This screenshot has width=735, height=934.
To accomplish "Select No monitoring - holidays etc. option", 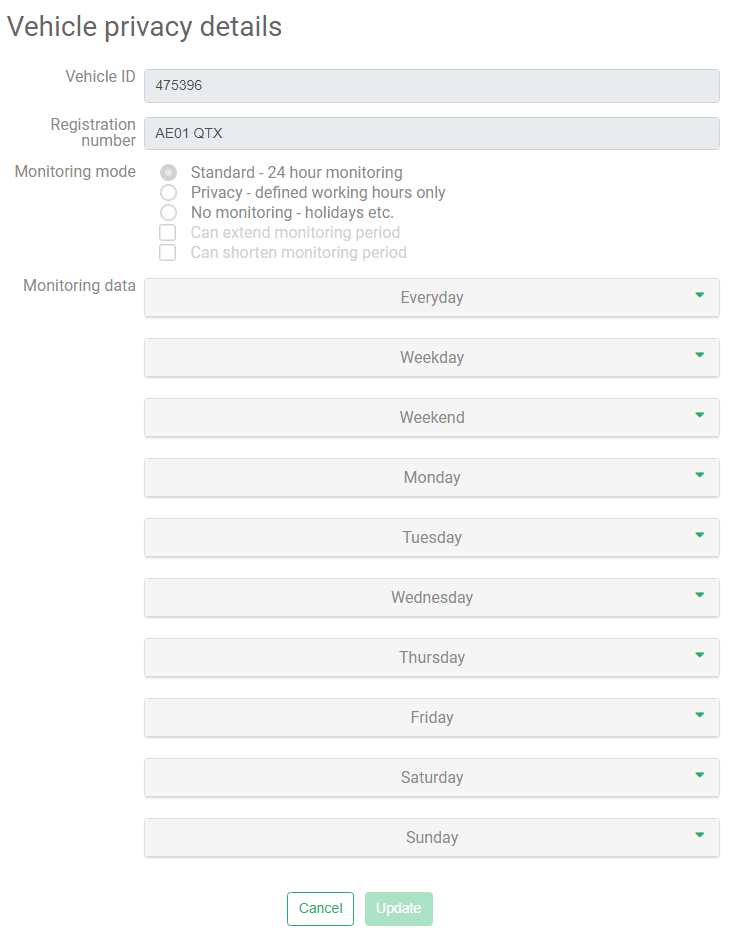I will click(169, 213).
